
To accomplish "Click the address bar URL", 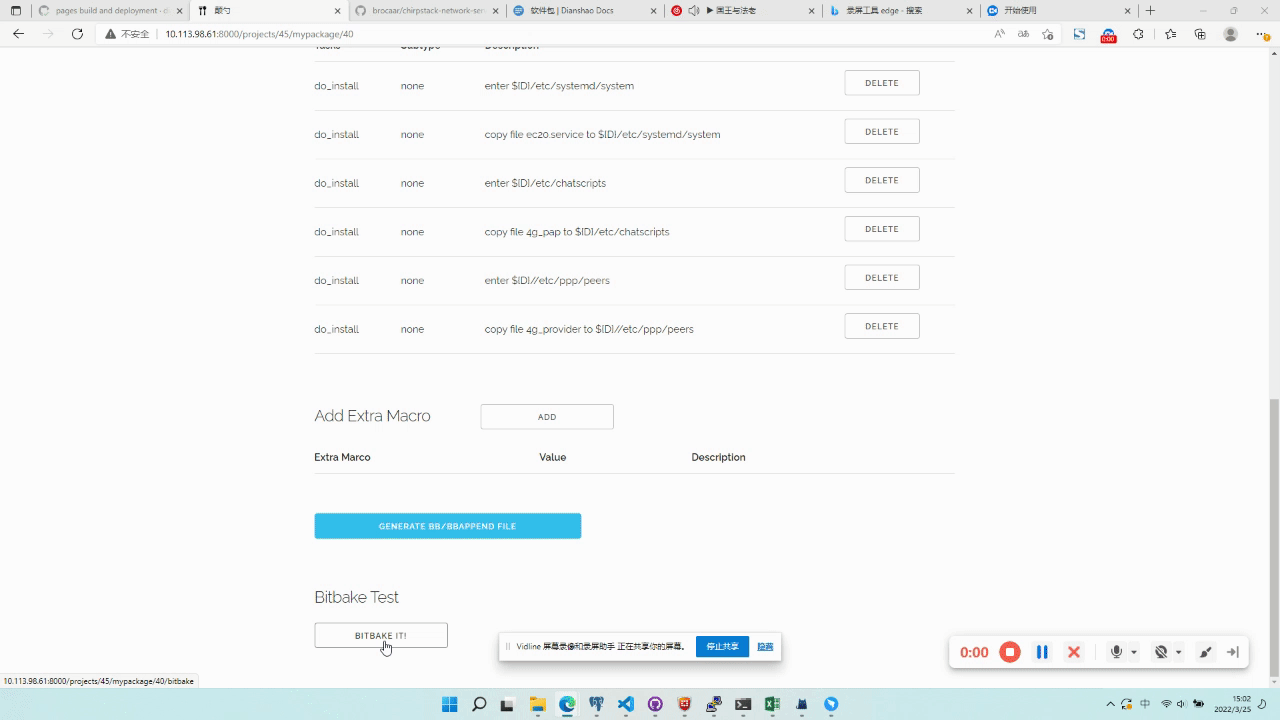I will pyautogui.click(x=259, y=34).
